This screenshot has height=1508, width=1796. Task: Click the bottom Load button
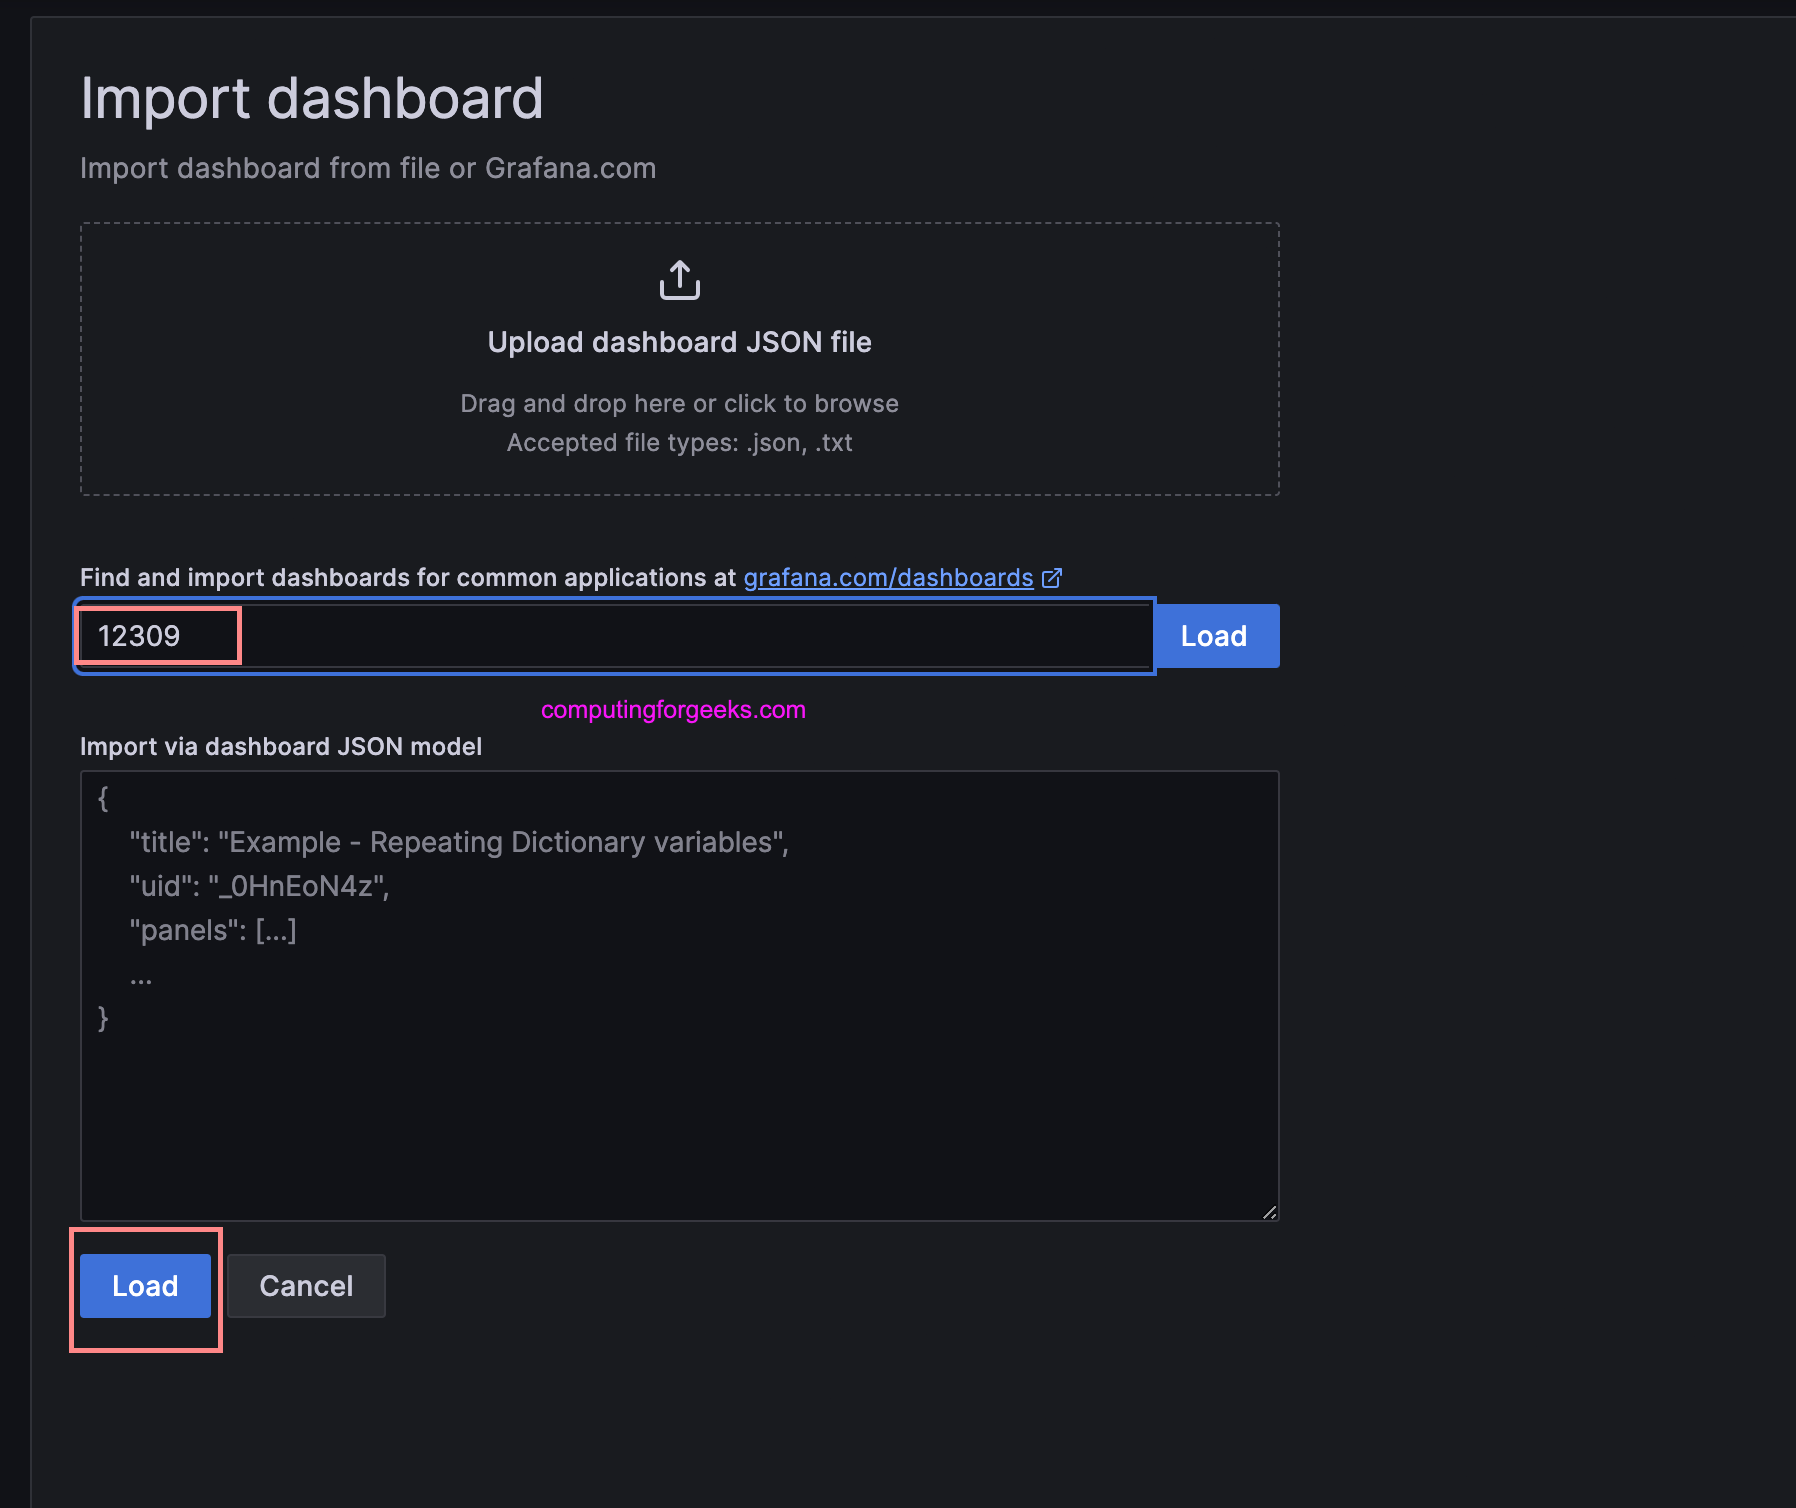(144, 1286)
